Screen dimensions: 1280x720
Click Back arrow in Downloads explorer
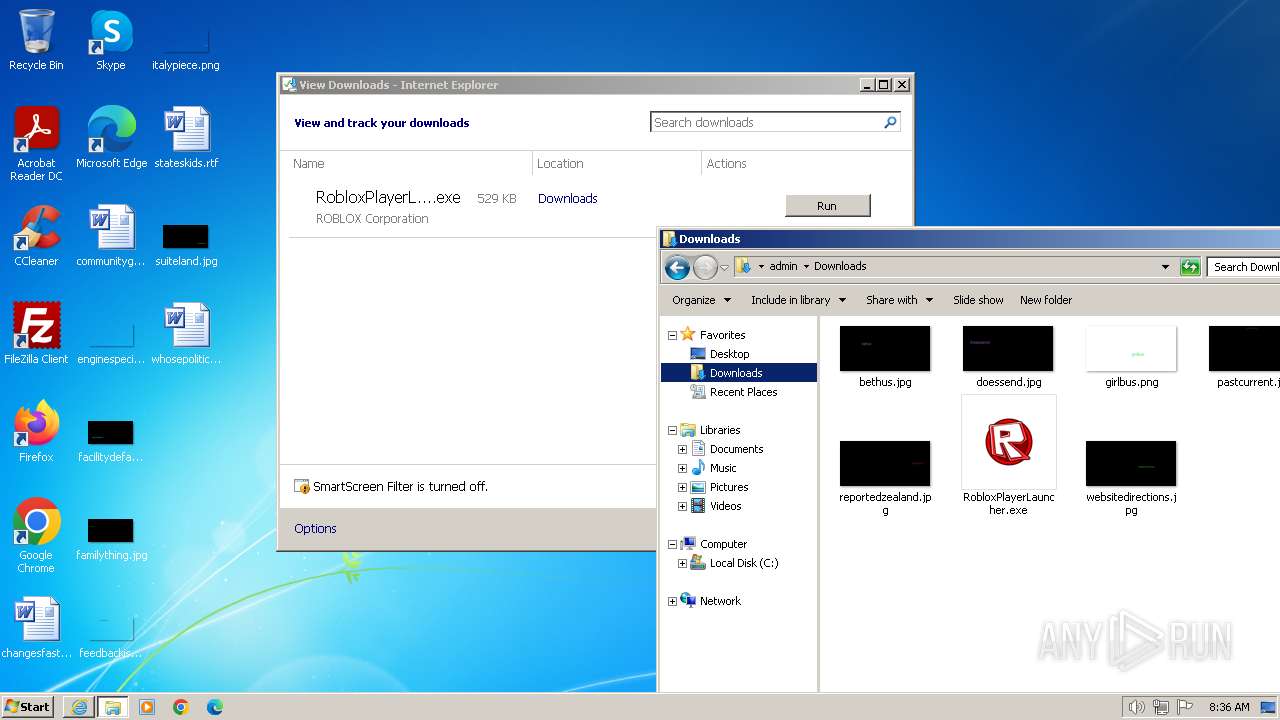(x=677, y=267)
